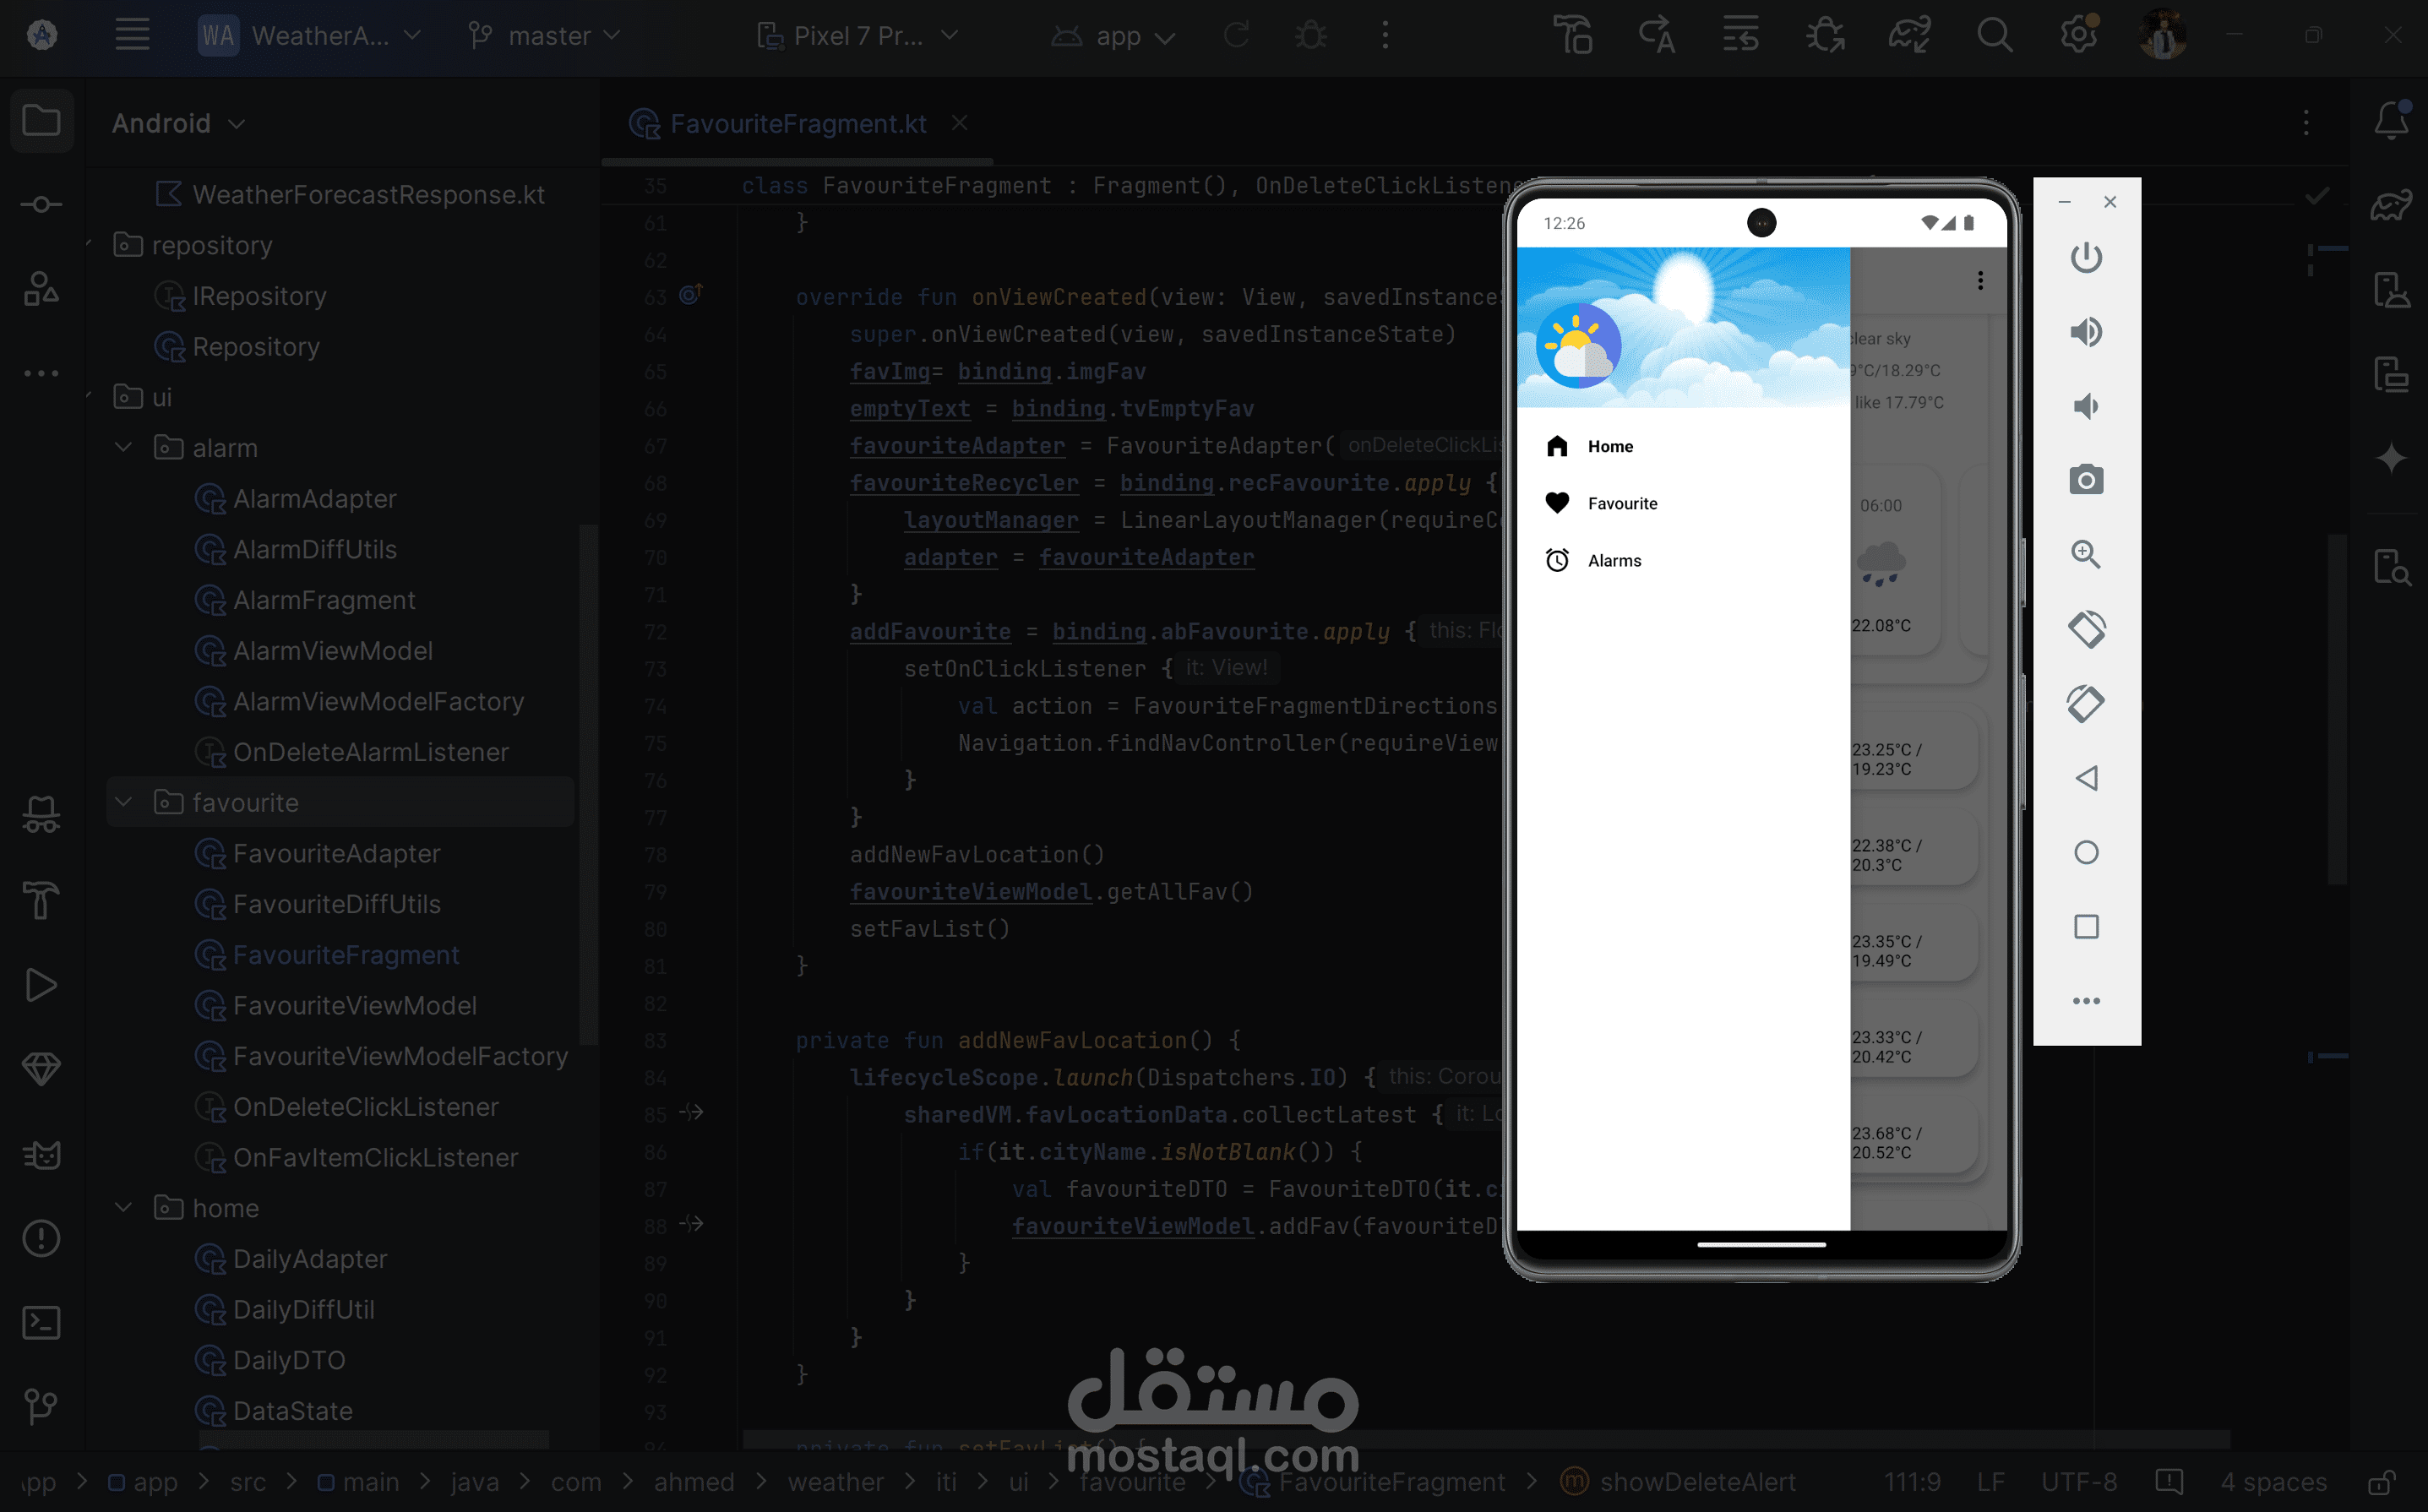Viewport: 2428px width, 1512px height.
Task: Toggle the Project folder tool window
Action: (x=41, y=121)
